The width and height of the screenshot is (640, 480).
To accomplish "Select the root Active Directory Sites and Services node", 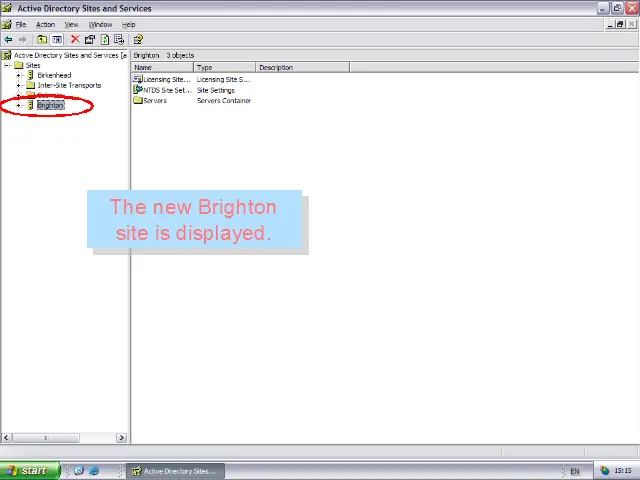I will coord(70,55).
